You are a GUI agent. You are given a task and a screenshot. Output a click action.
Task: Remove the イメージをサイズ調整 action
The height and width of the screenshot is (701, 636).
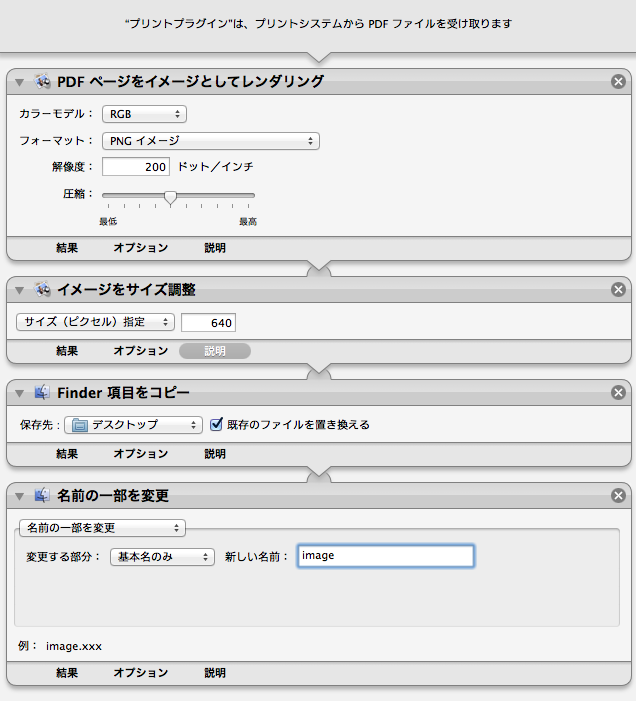coord(618,290)
